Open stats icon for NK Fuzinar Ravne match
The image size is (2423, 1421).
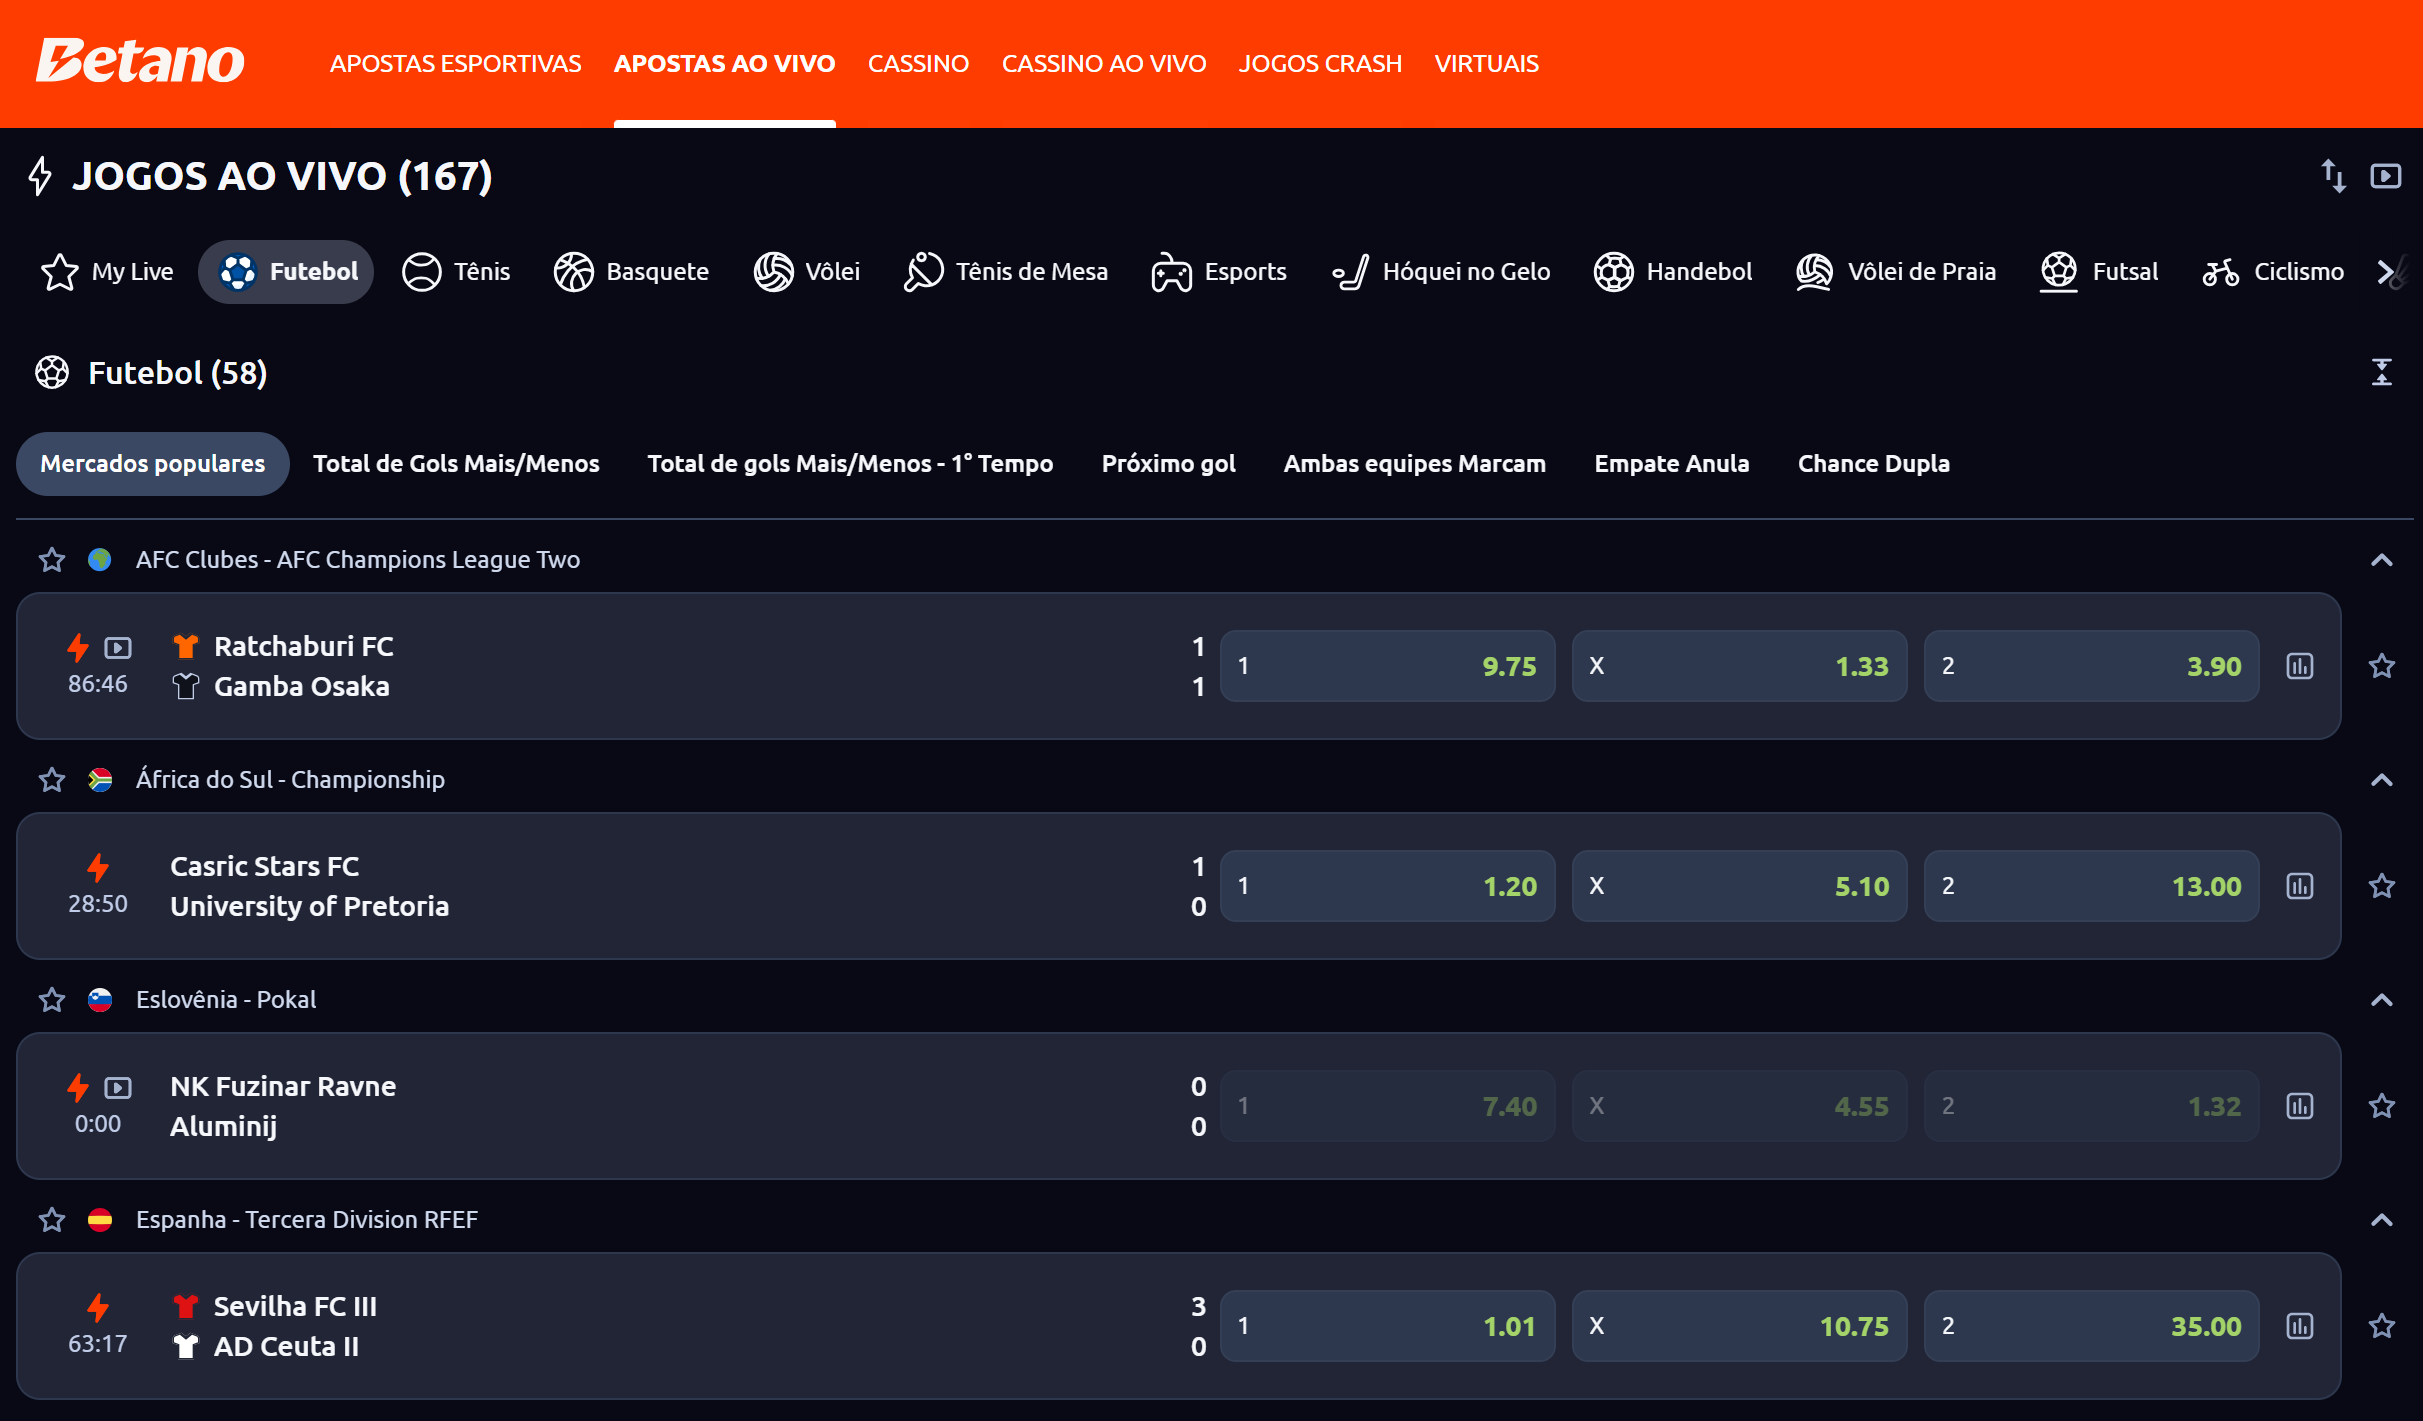tap(2300, 1106)
